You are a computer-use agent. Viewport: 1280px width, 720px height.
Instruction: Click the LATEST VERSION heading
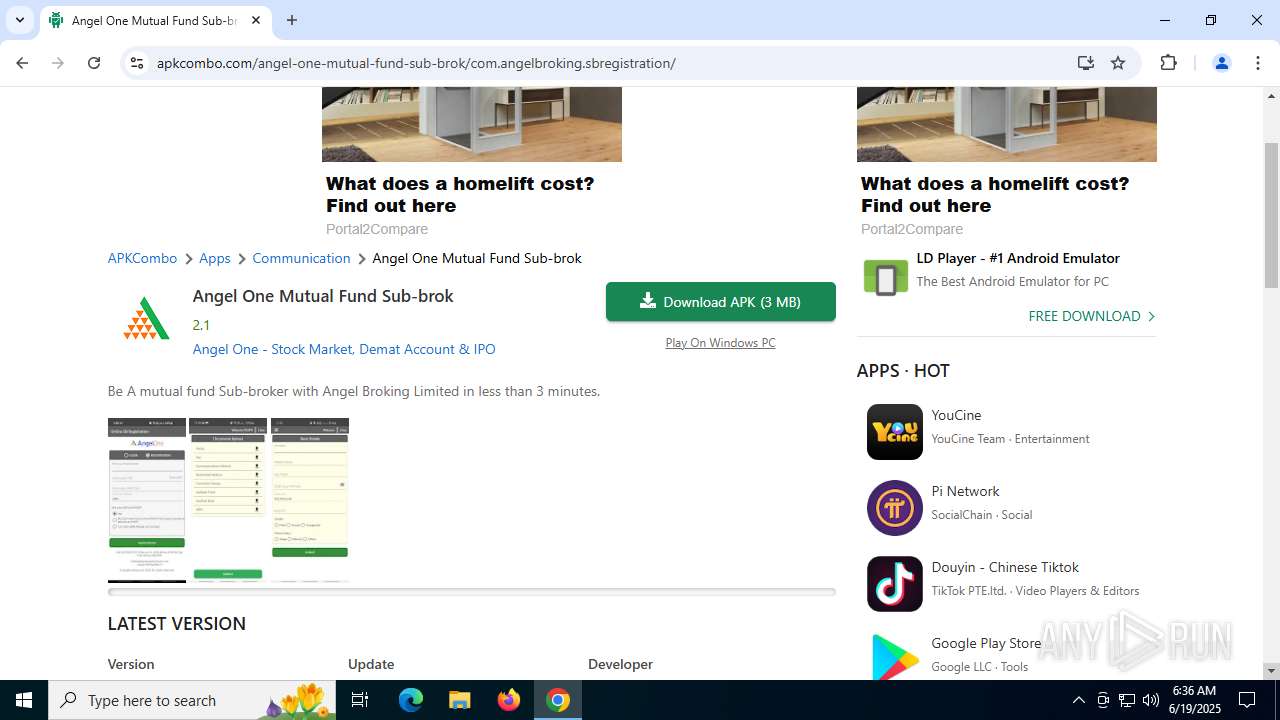(177, 623)
